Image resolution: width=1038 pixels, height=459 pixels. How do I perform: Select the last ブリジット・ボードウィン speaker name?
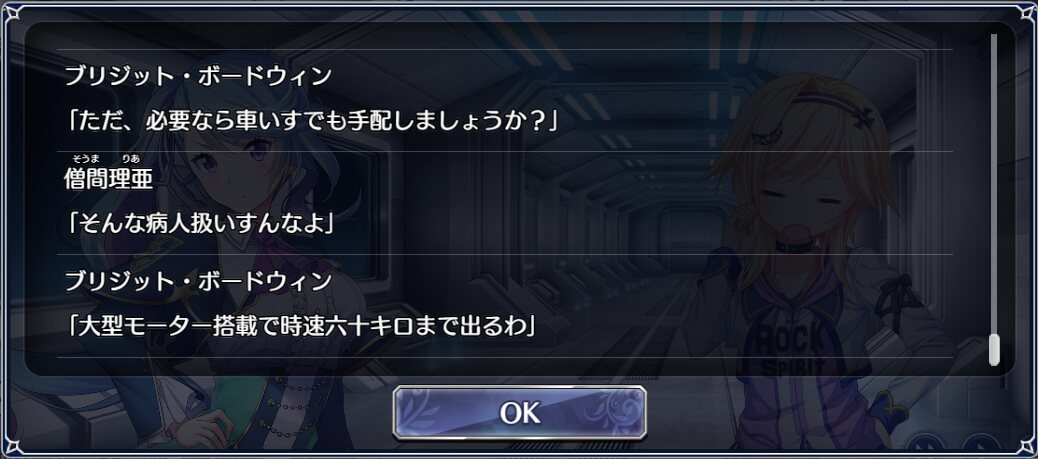[198, 281]
